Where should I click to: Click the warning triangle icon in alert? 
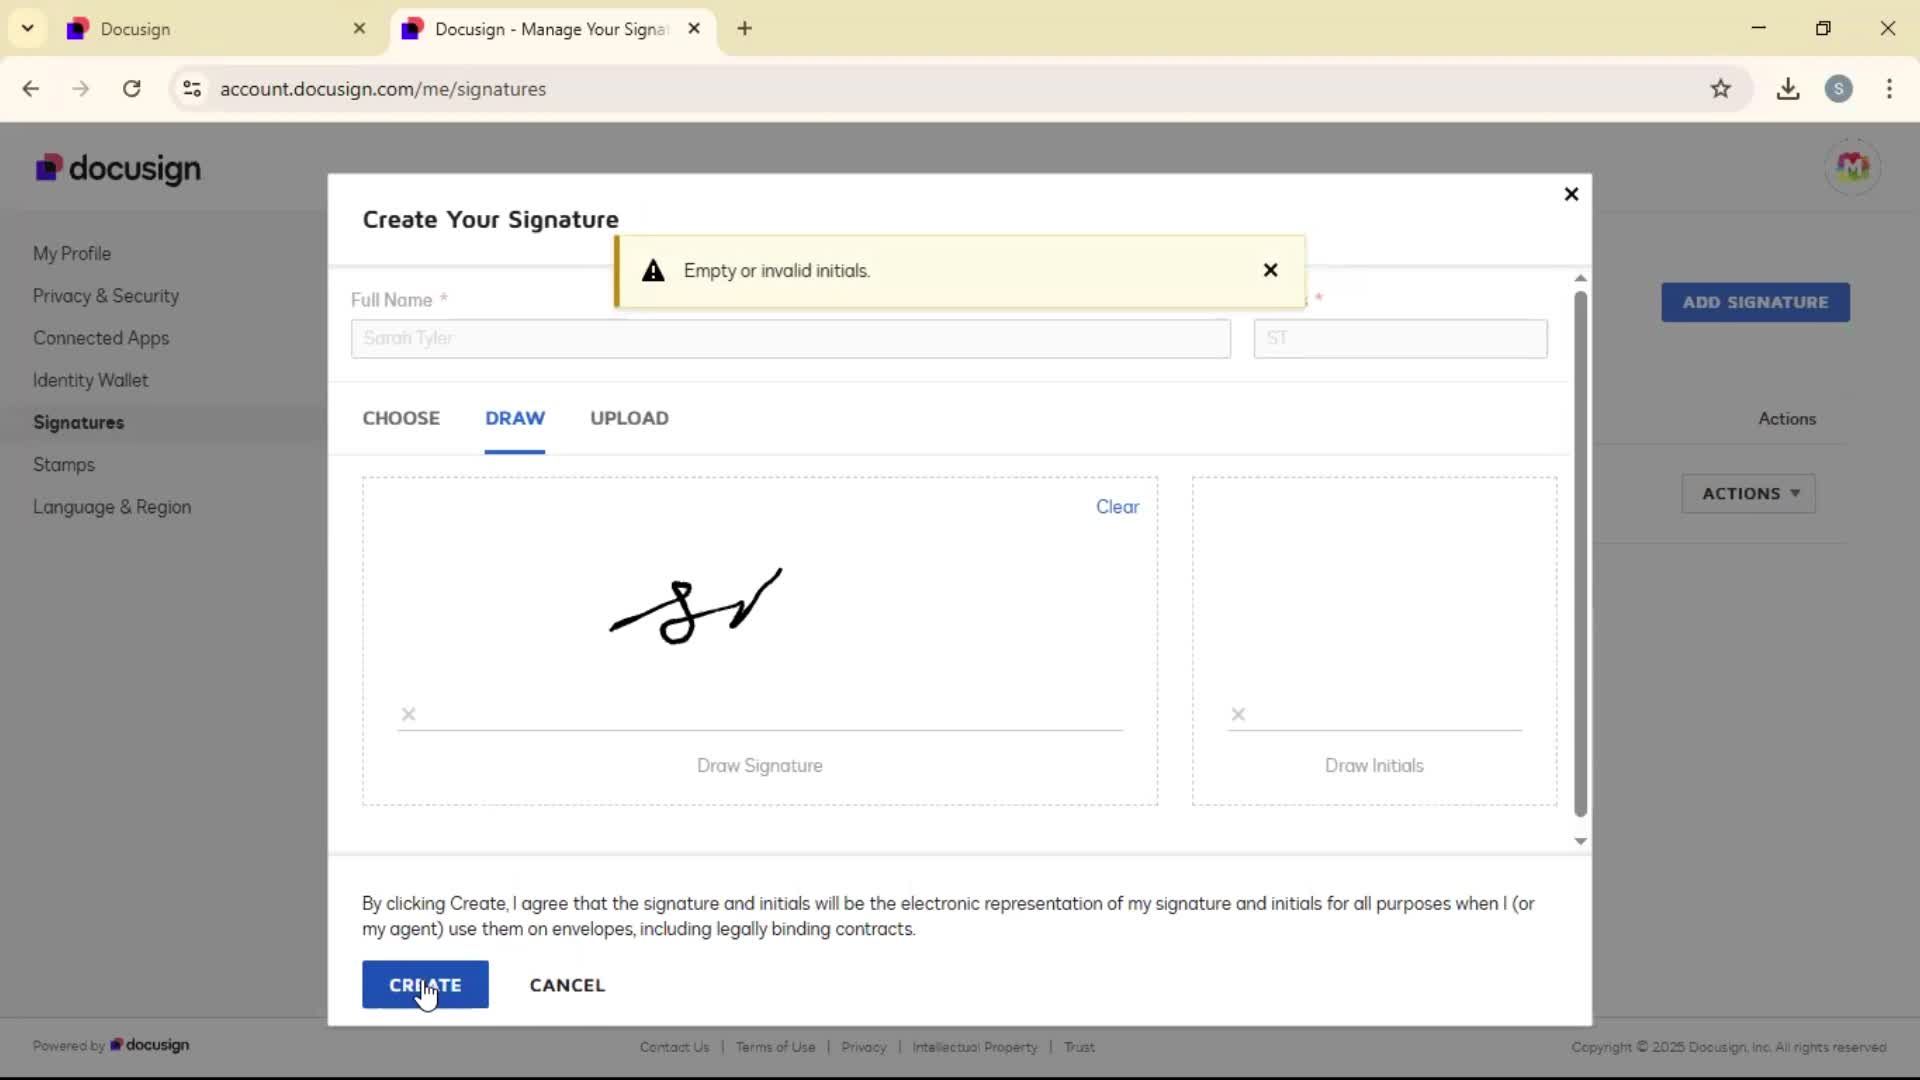pyautogui.click(x=653, y=270)
